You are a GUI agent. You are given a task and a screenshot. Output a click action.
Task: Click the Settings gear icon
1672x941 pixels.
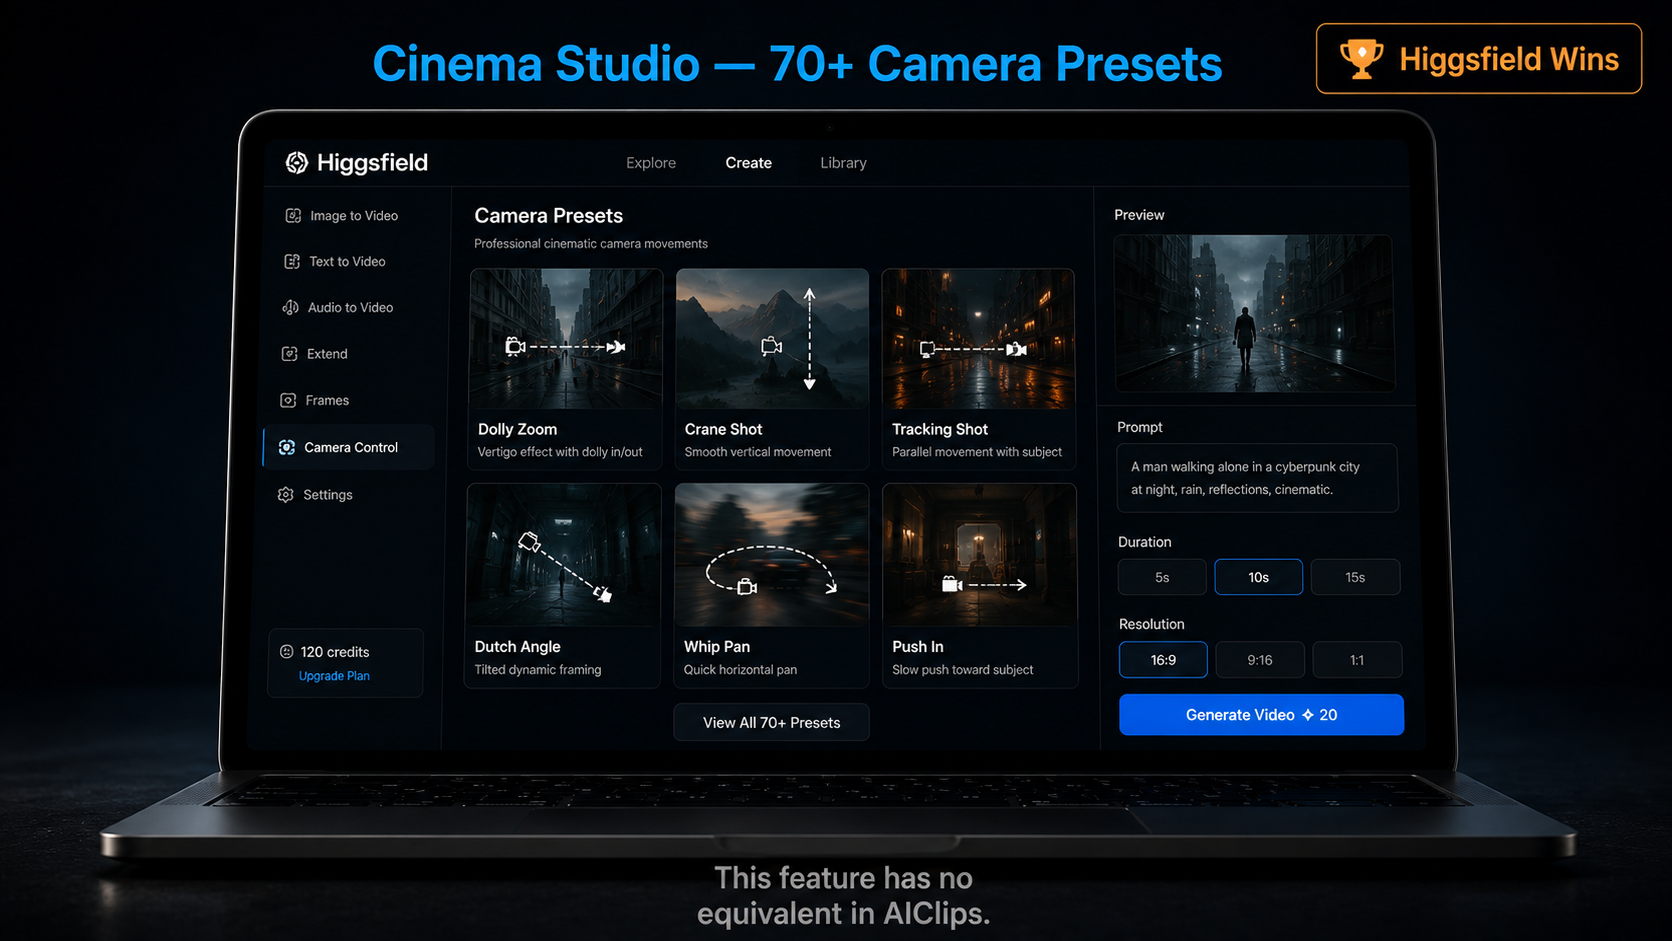click(x=286, y=495)
